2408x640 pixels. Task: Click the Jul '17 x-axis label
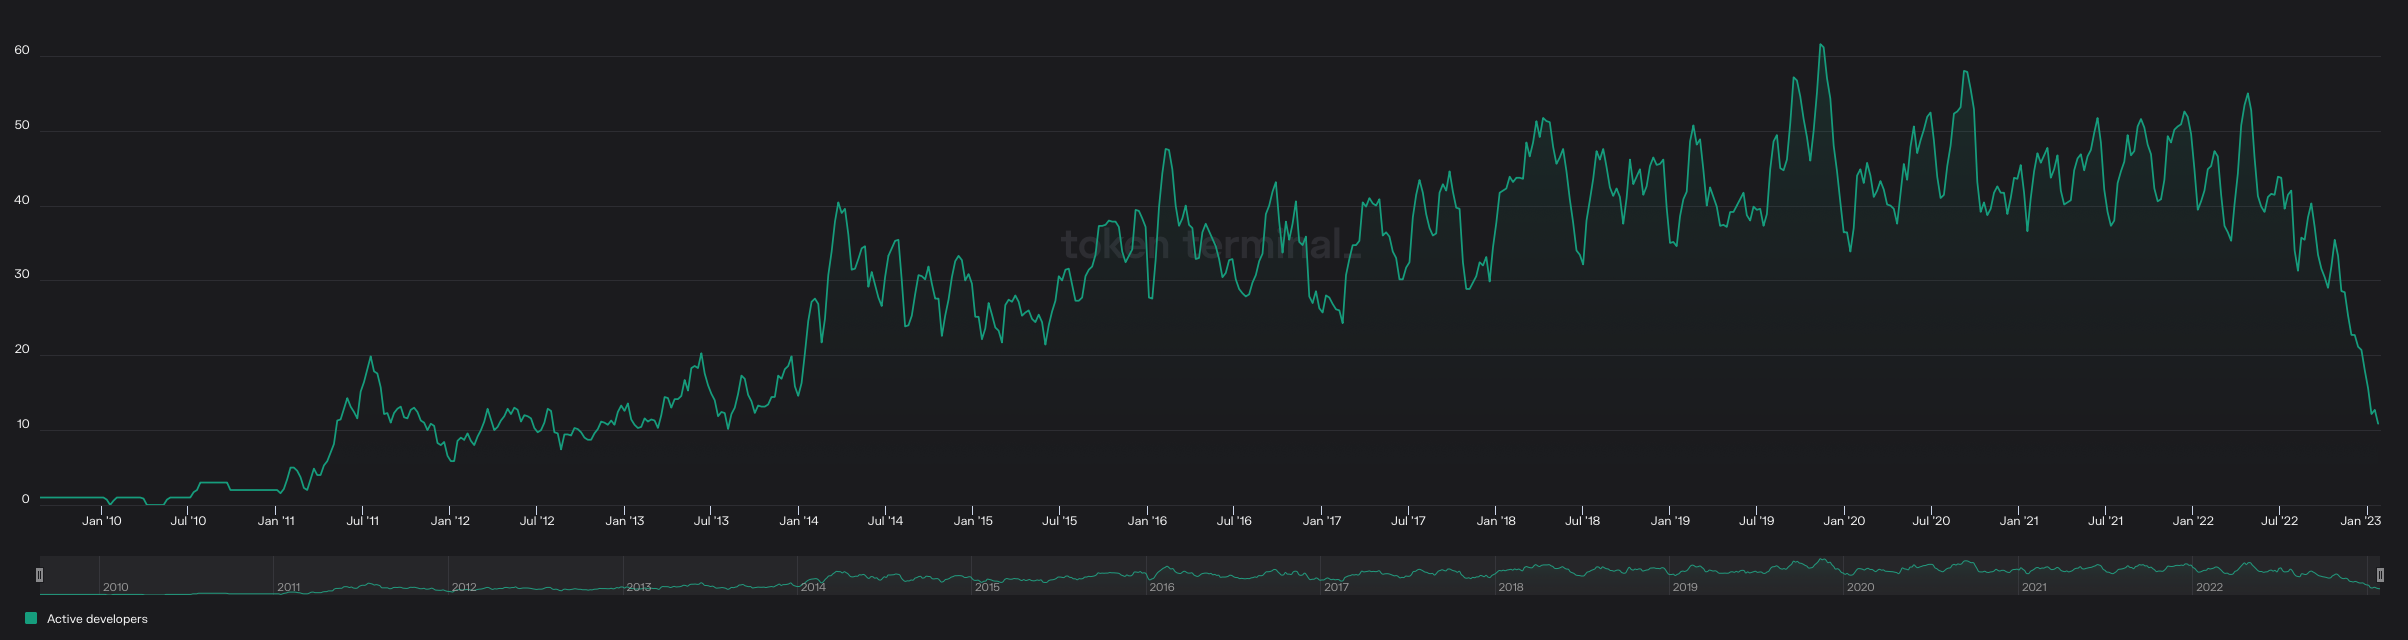(1408, 521)
